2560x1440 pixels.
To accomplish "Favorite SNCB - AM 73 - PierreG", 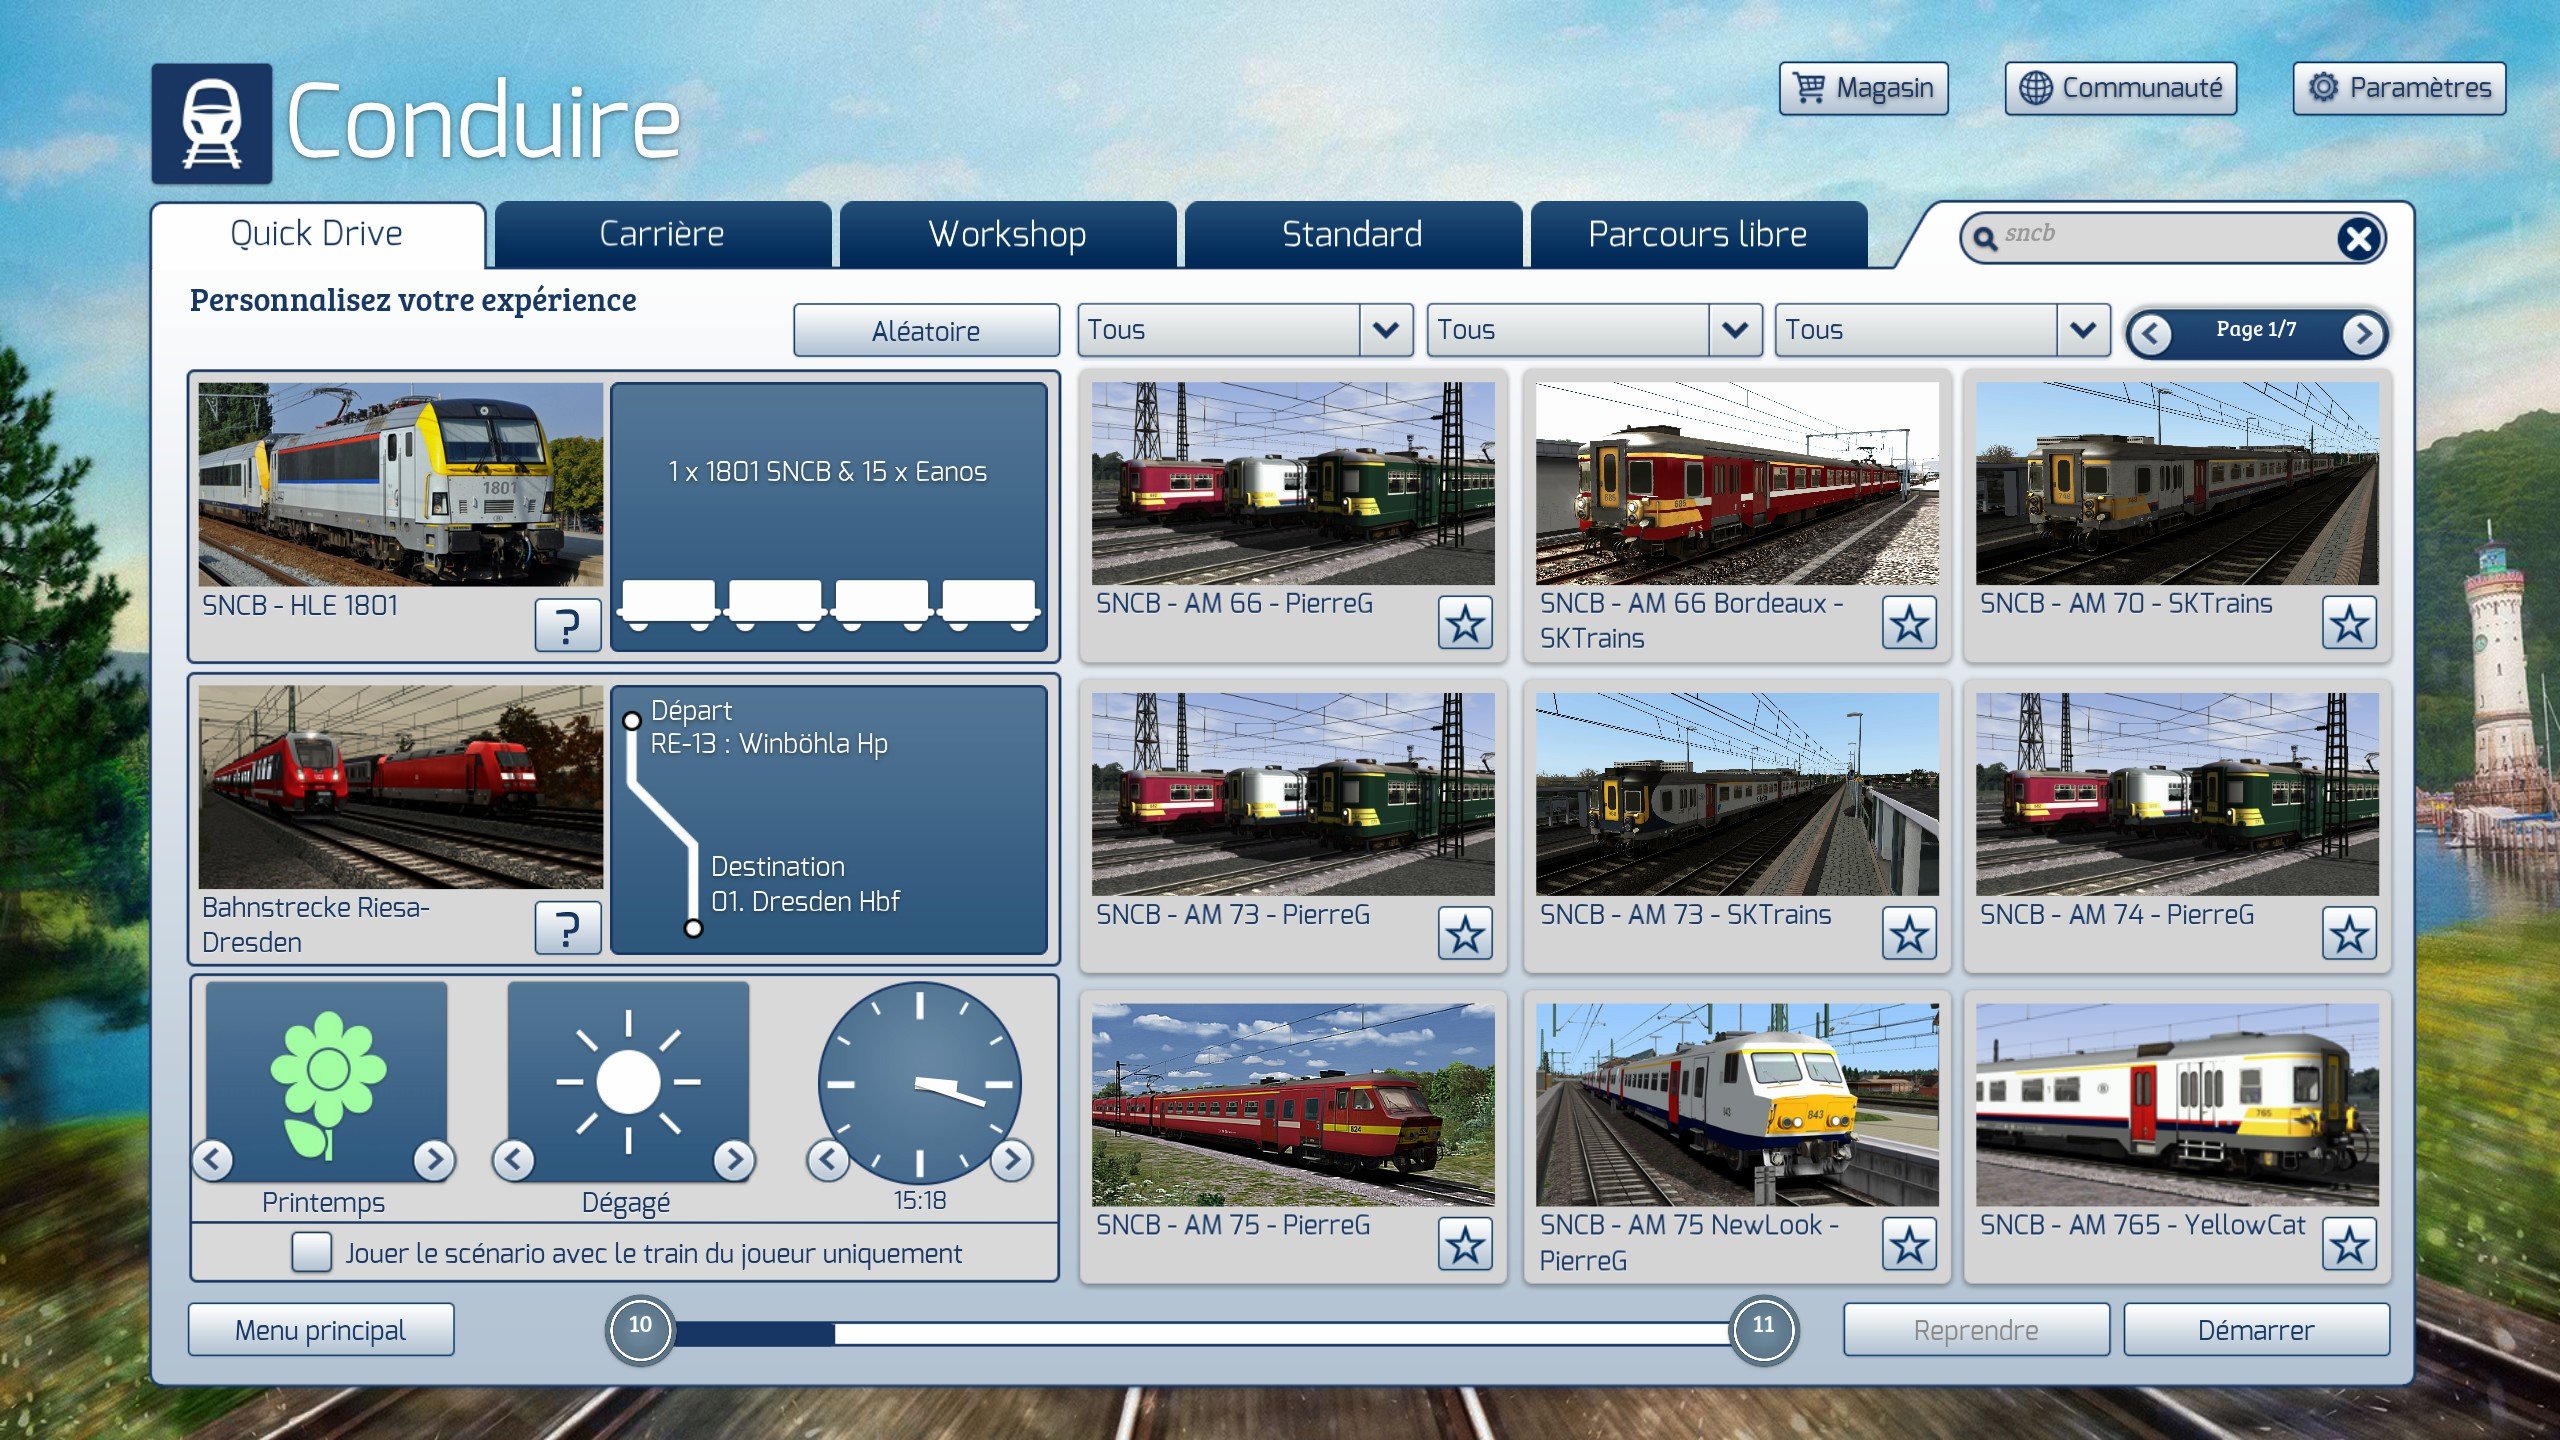I will click(1465, 934).
